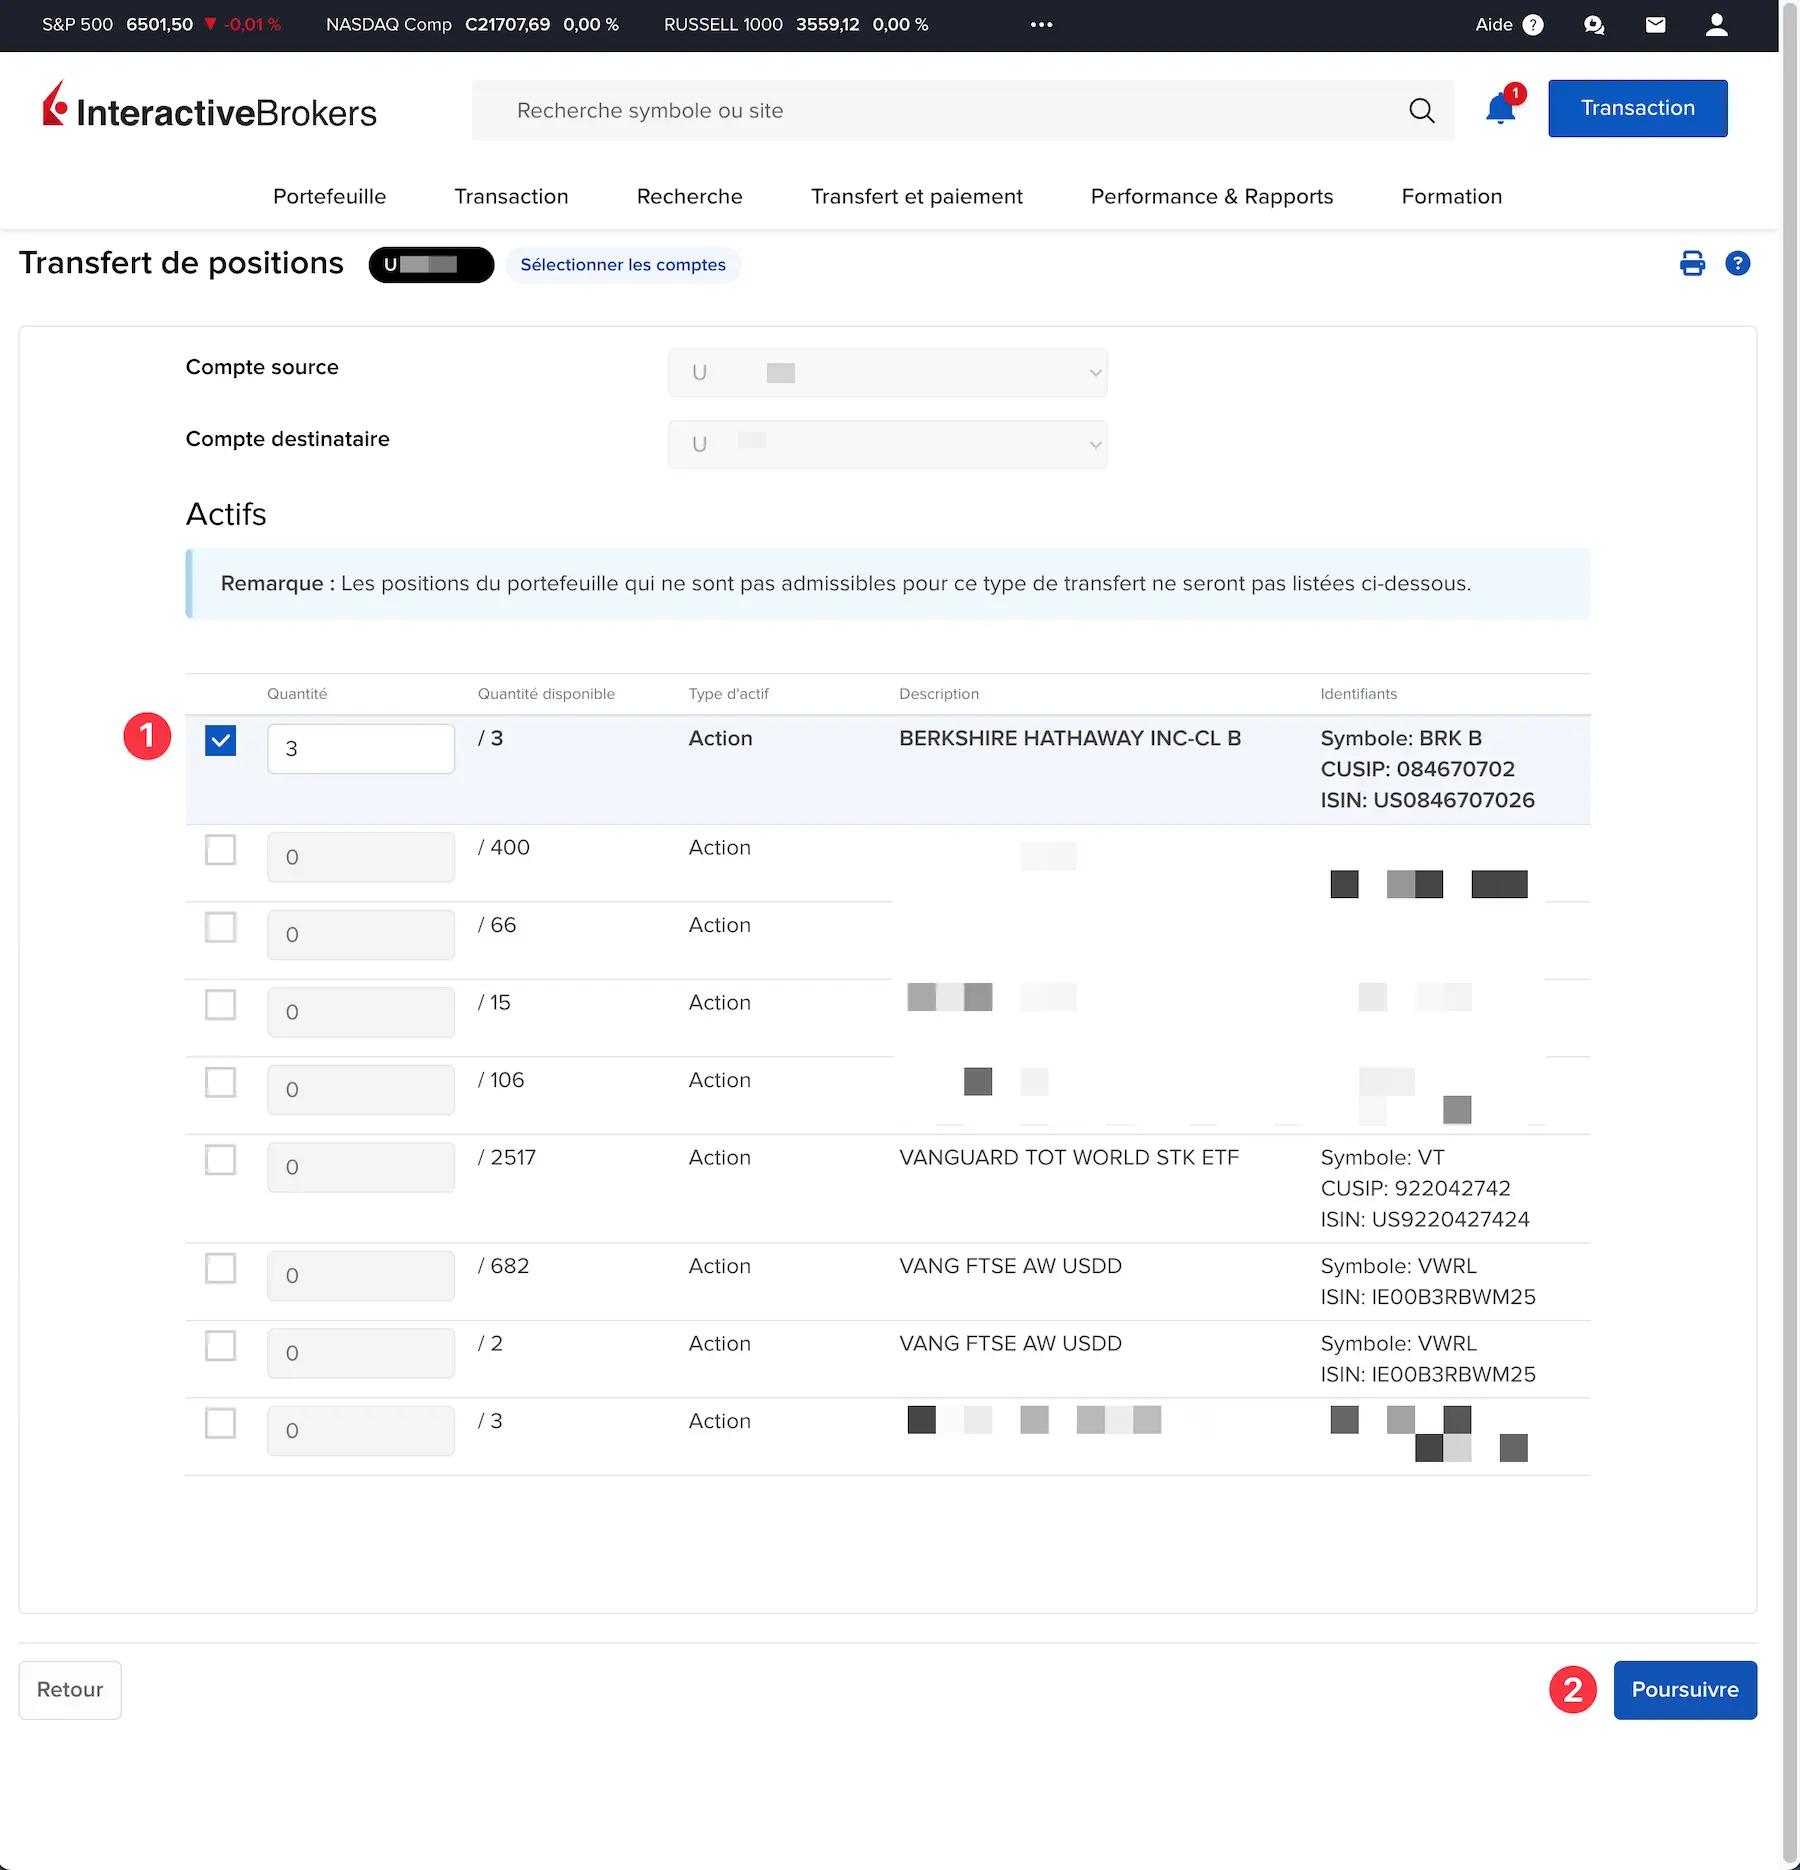Uncheck the Berkshire Hathaway position checkbox
The height and width of the screenshot is (1870, 1800).
(221, 741)
